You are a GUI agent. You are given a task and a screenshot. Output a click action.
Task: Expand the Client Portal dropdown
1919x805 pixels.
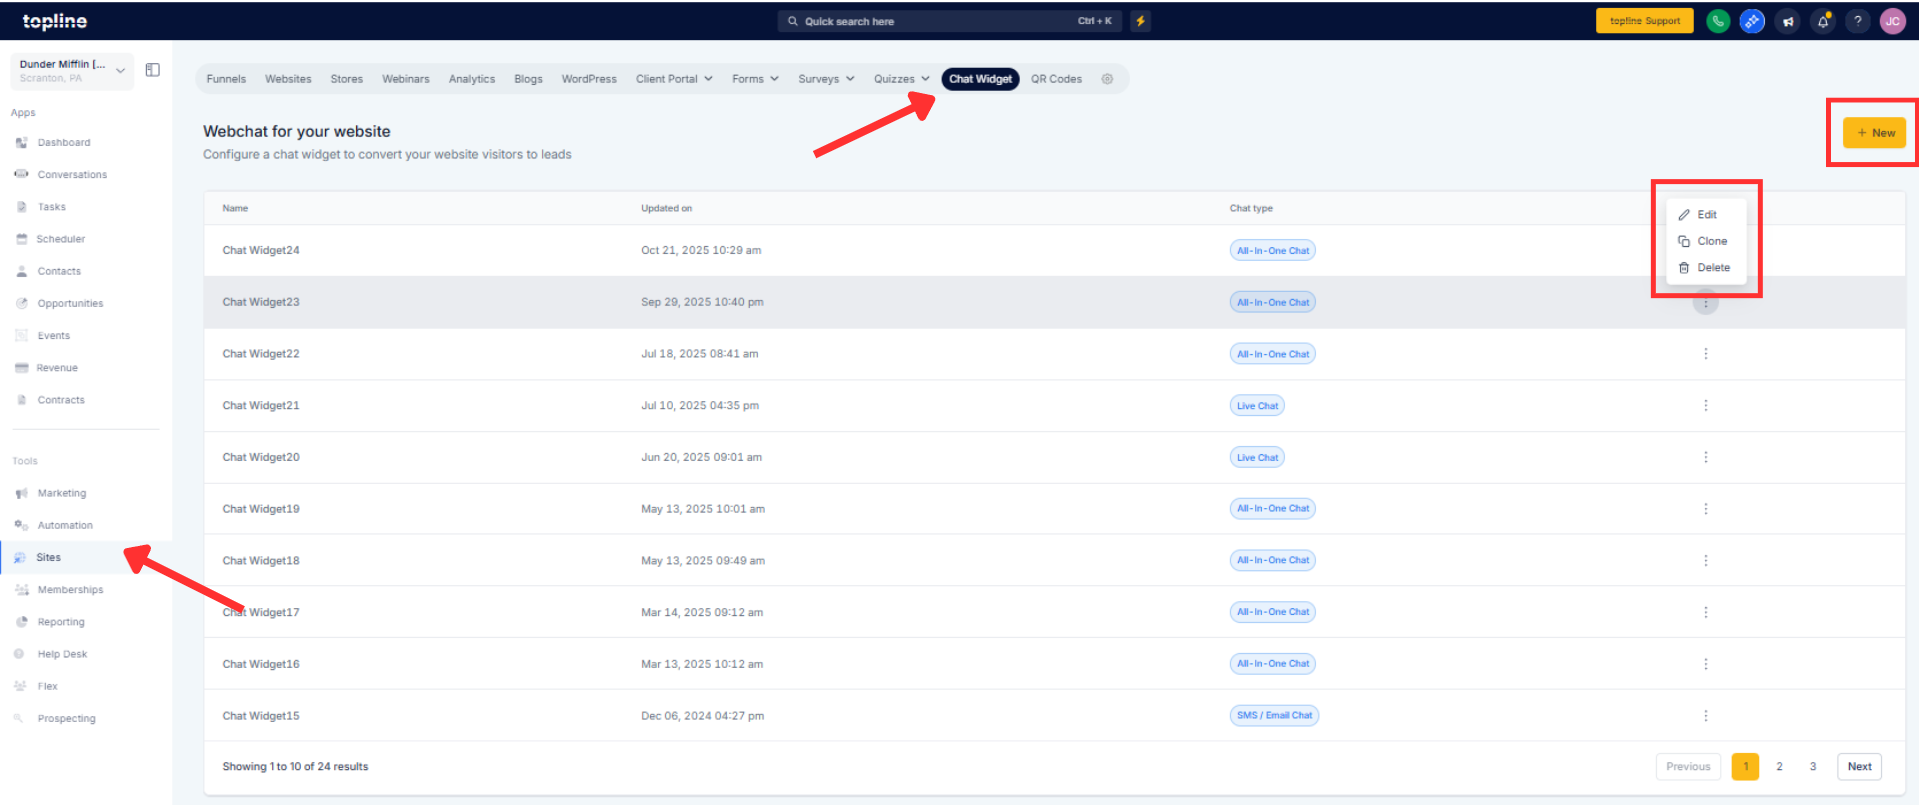674,79
